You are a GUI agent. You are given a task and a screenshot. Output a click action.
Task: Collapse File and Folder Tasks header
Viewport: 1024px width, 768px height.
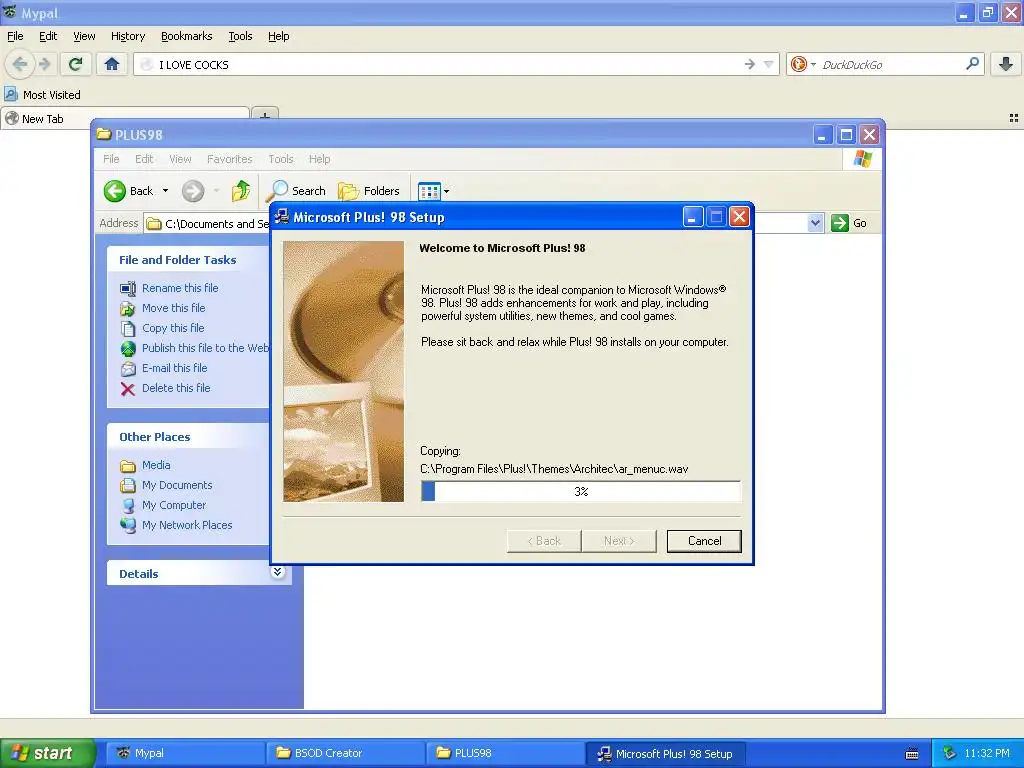pos(188,259)
